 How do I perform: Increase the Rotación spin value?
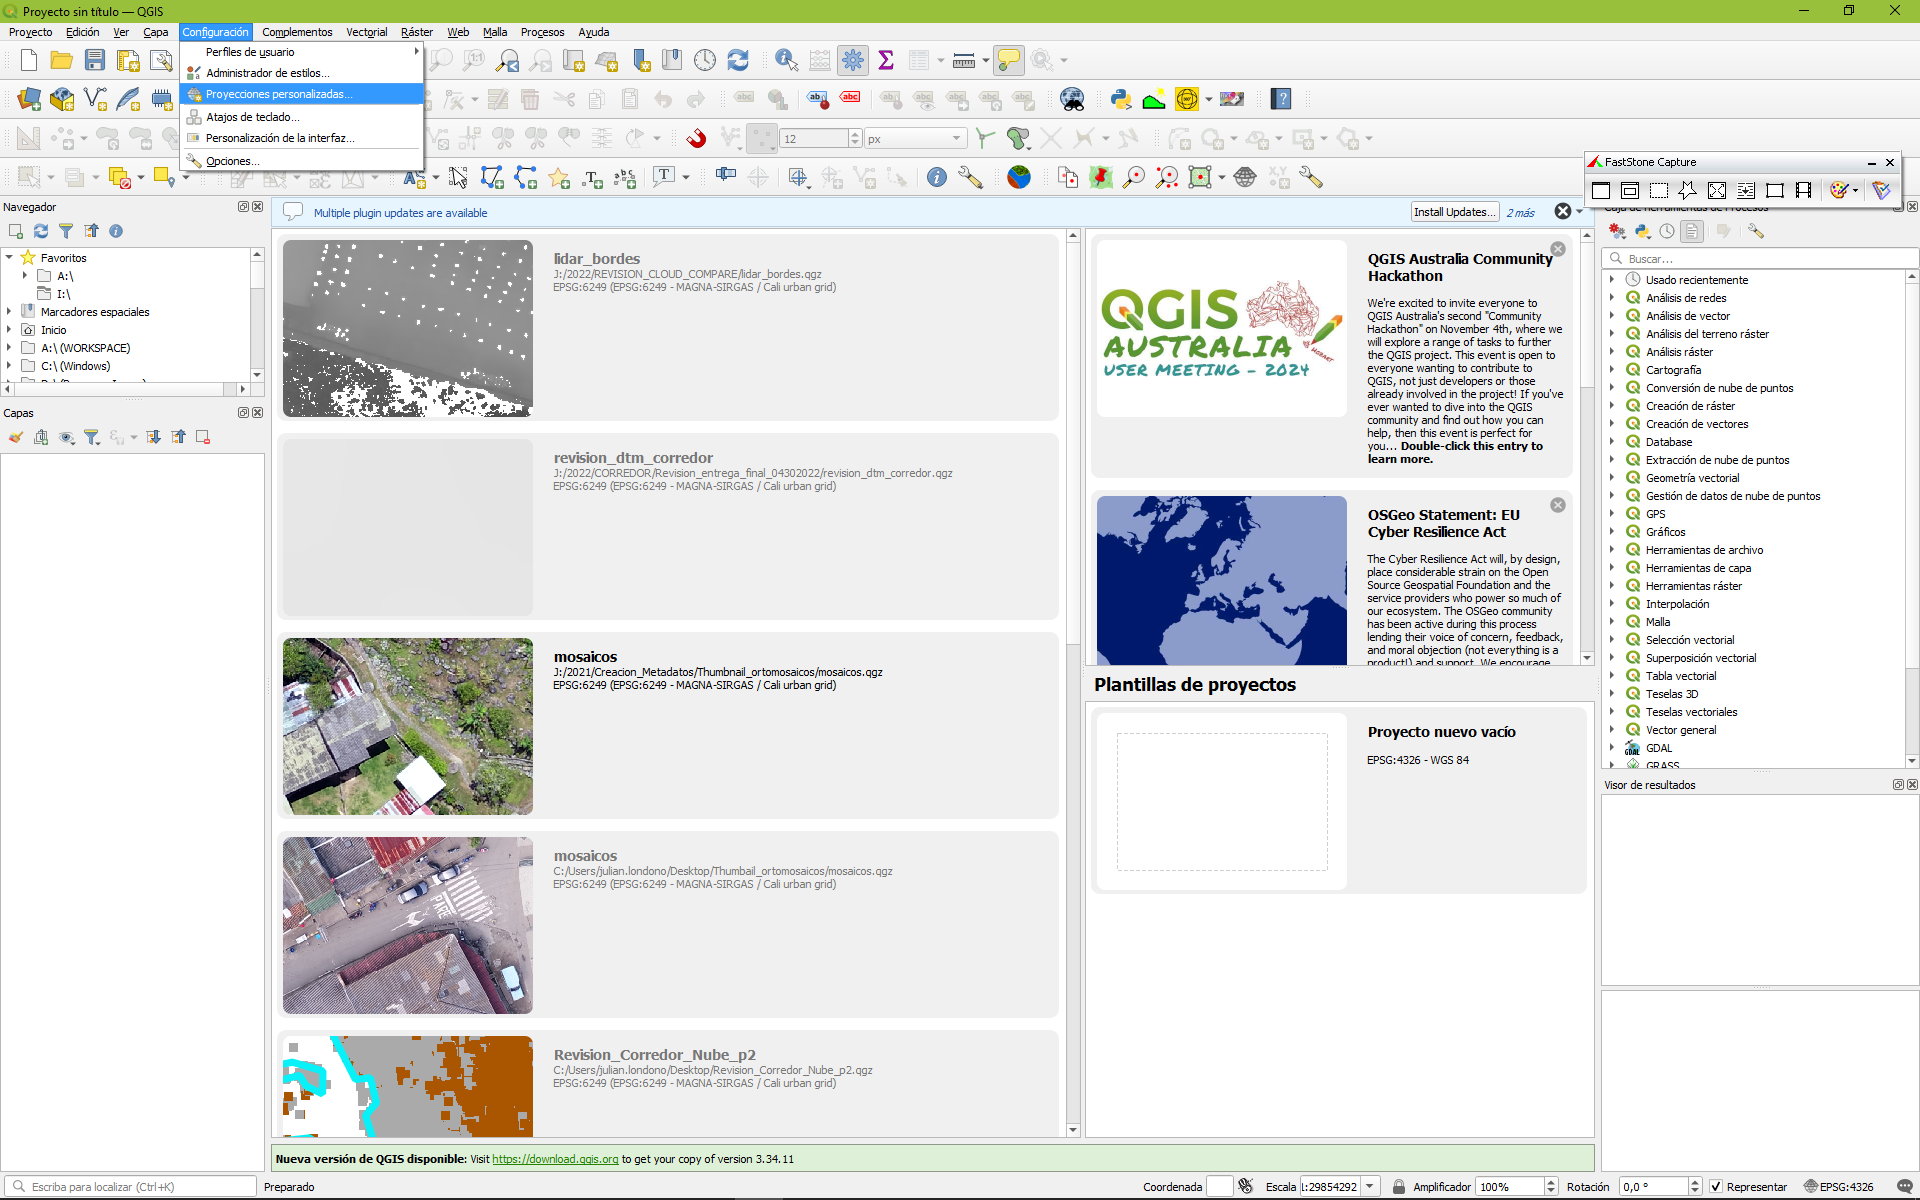point(1695,1183)
